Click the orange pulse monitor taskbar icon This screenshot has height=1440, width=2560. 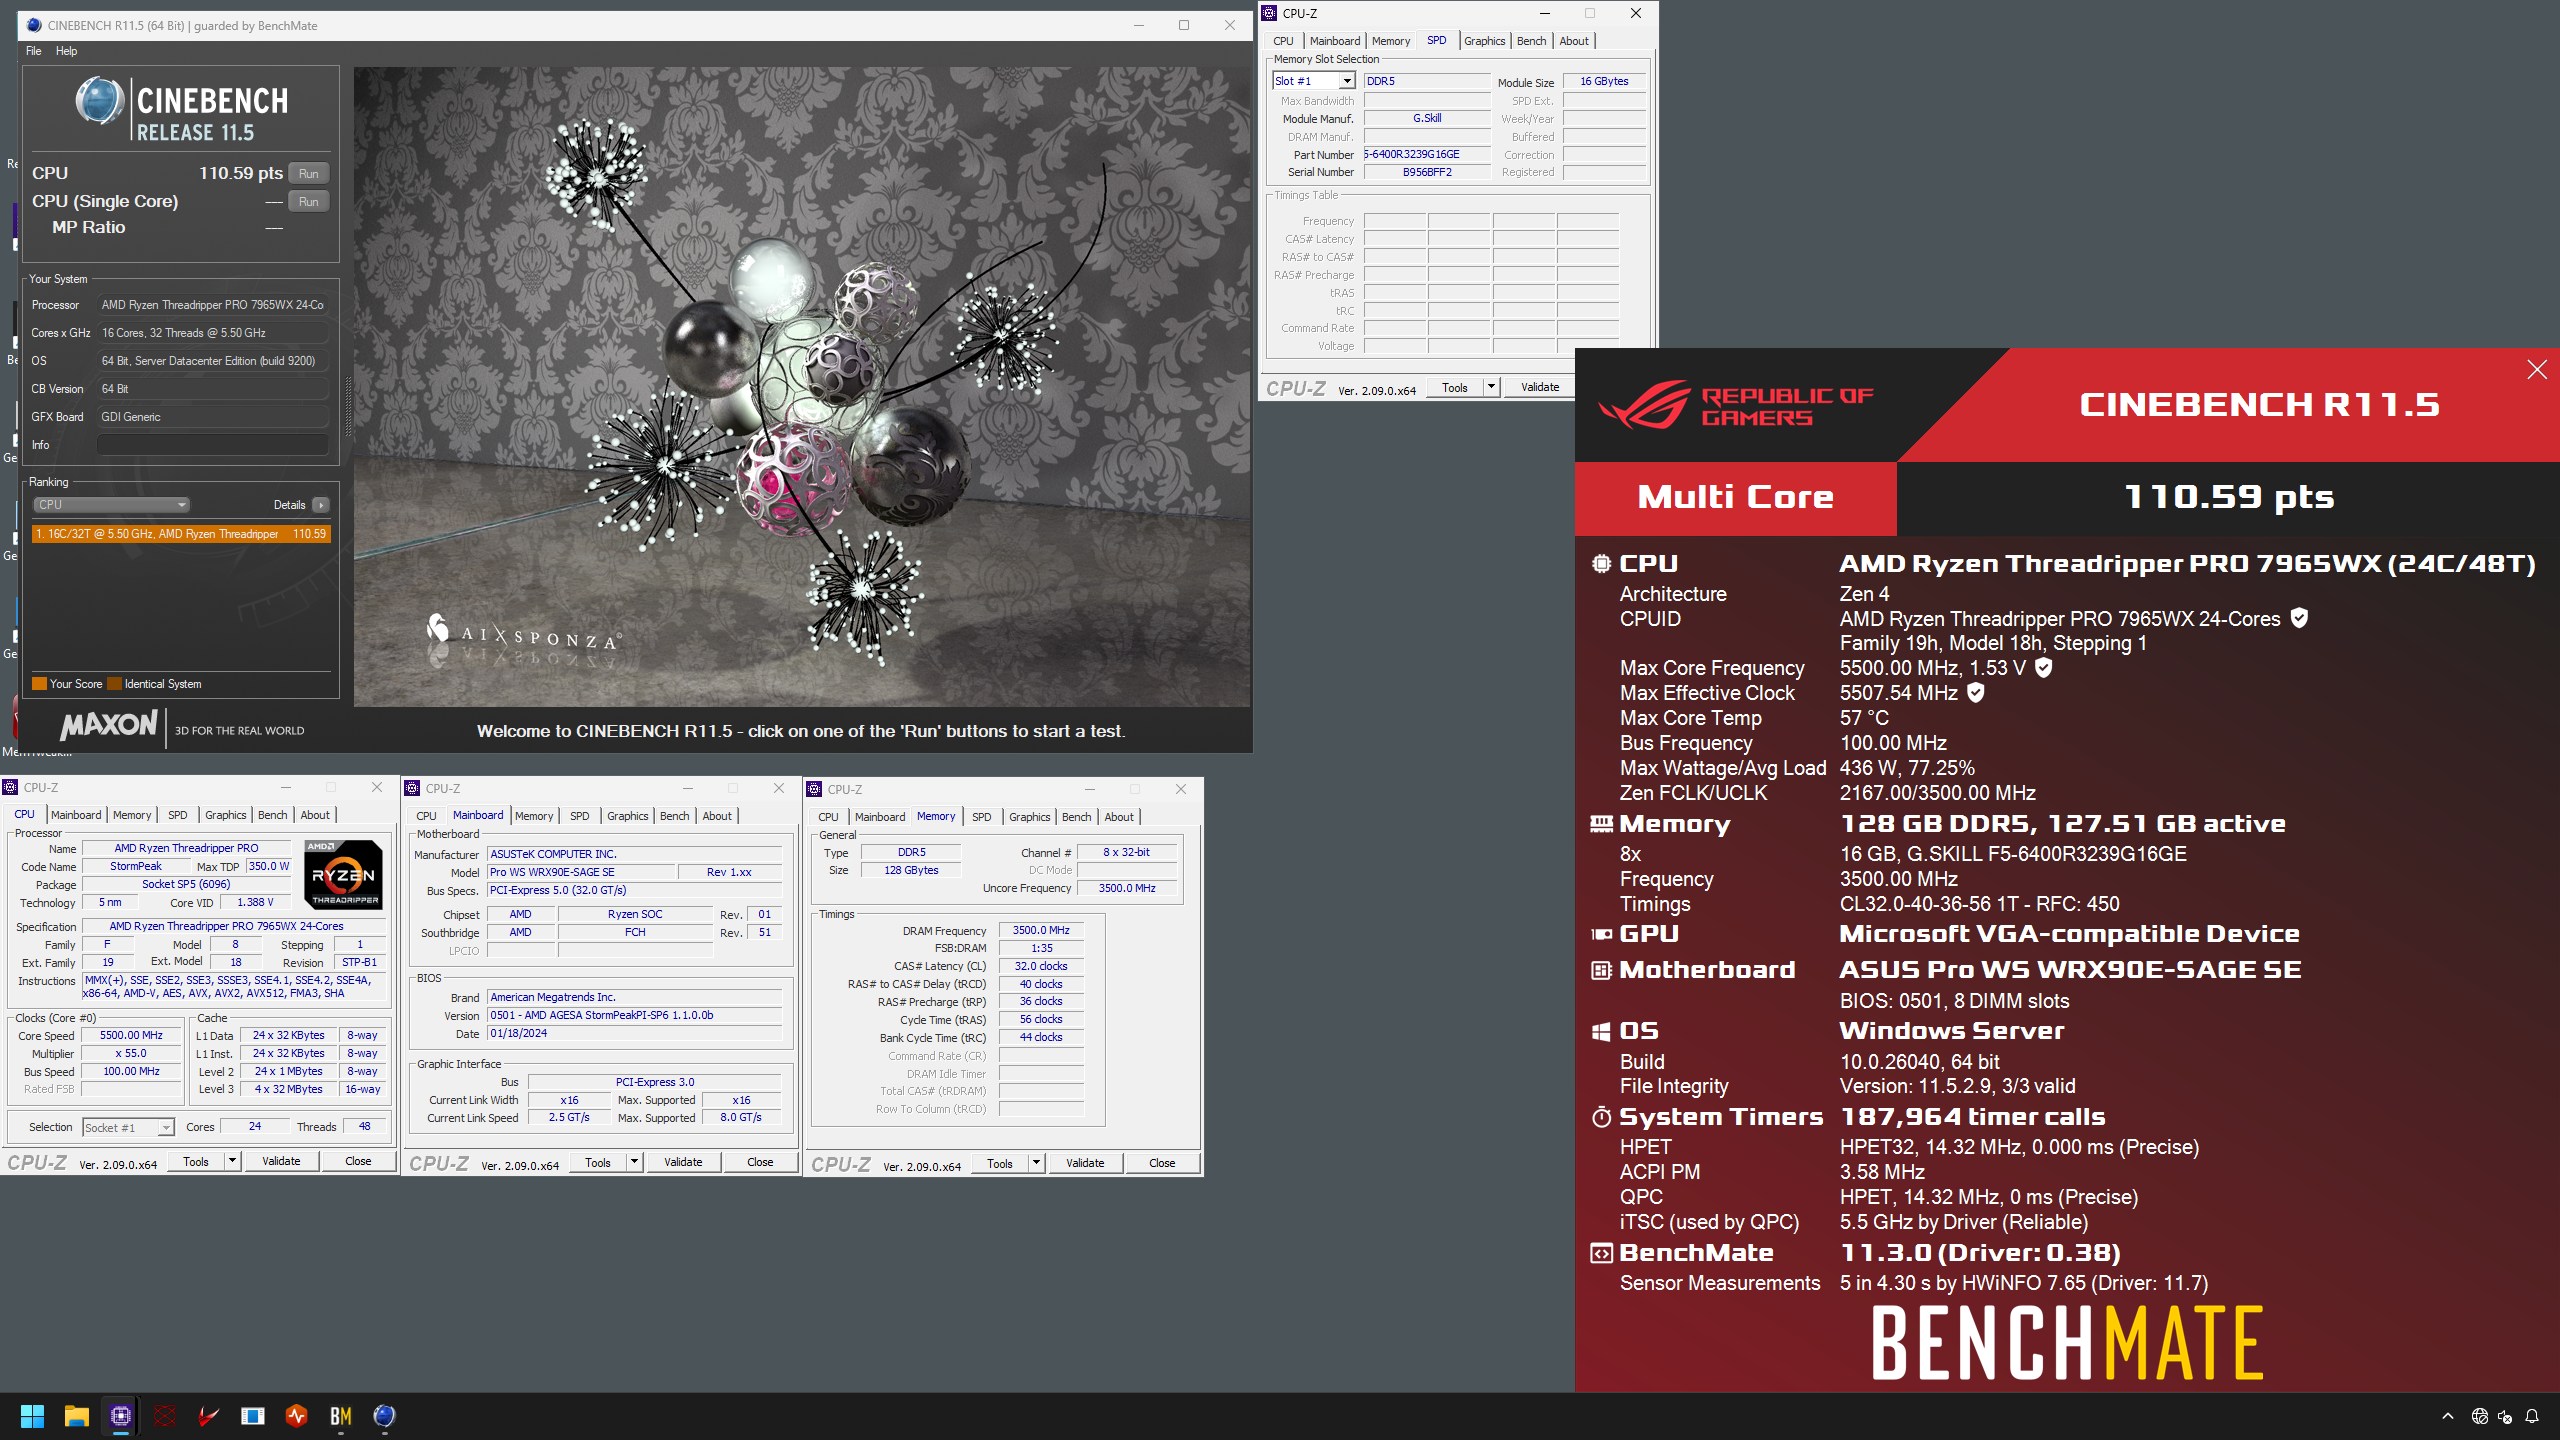pos(297,1415)
